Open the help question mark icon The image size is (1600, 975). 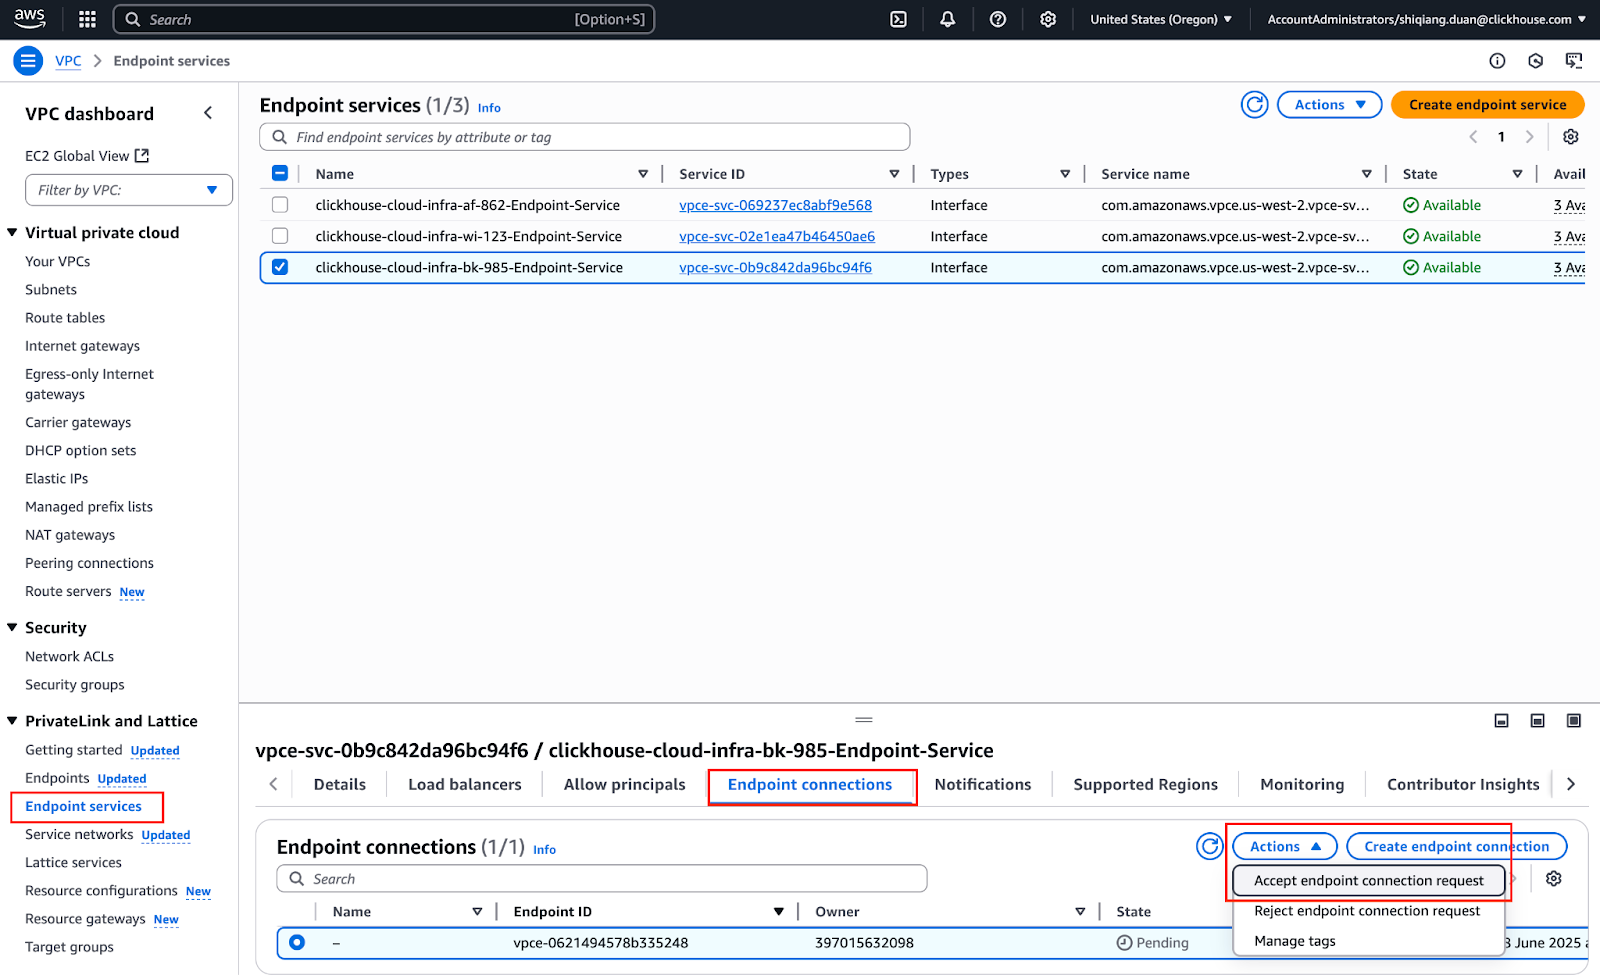tap(997, 19)
